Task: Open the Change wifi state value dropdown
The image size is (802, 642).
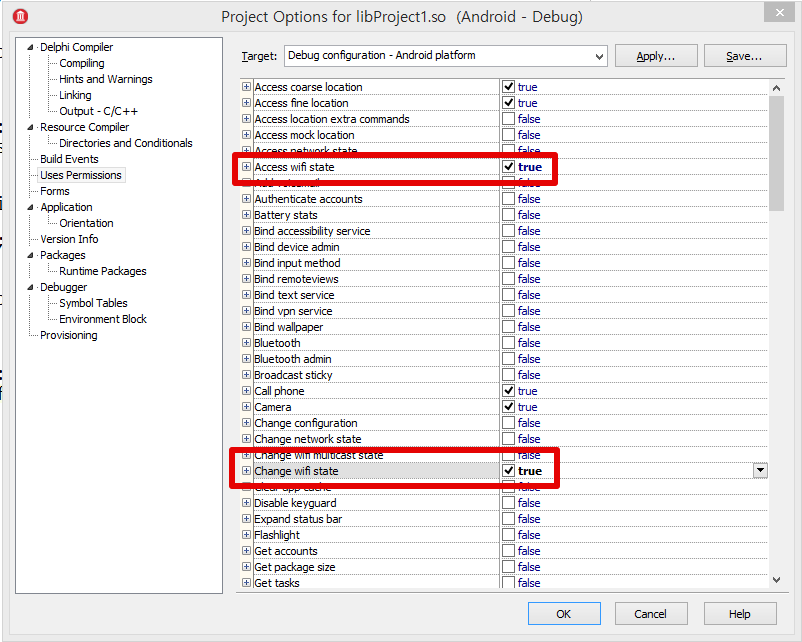Action: (x=760, y=471)
